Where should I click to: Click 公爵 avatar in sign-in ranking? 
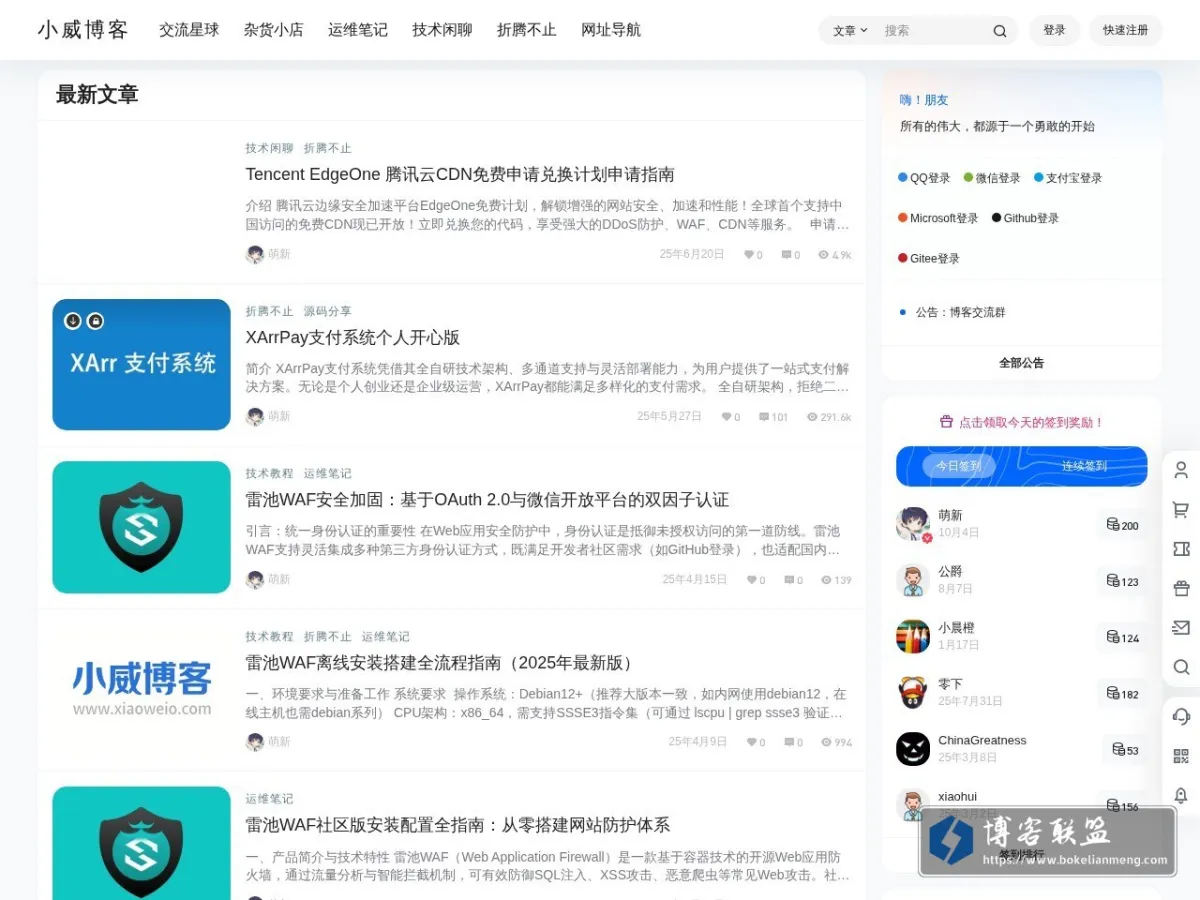coord(913,580)
